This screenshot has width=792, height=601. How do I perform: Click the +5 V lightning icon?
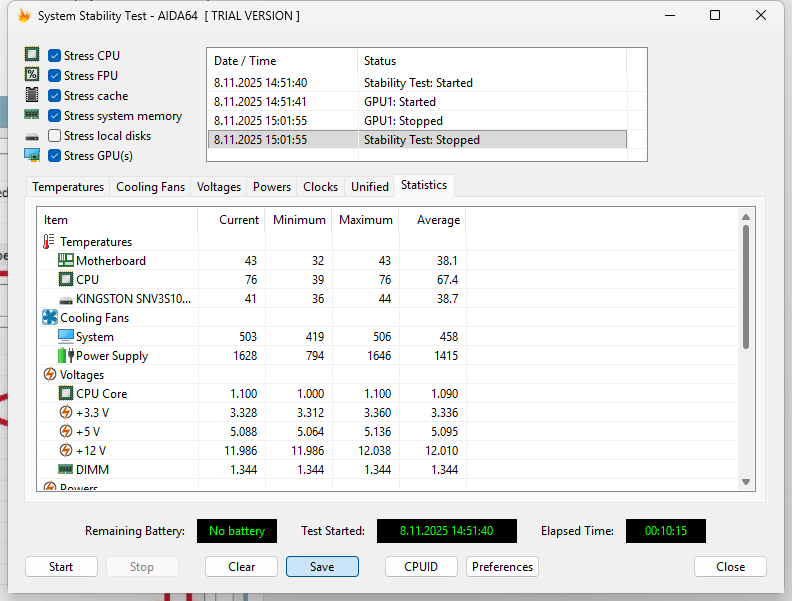66,431
